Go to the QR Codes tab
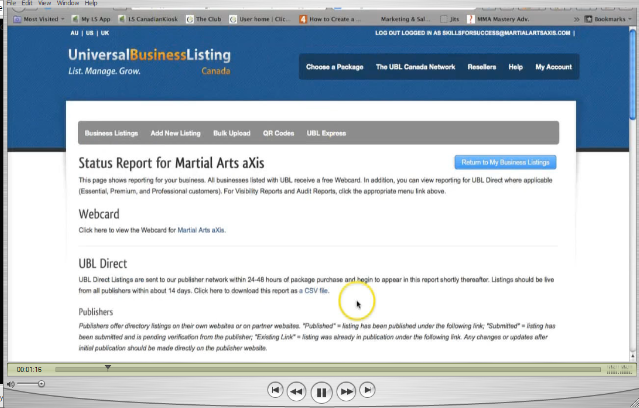The width and height of the screenshot is (639, 408). 278,133
